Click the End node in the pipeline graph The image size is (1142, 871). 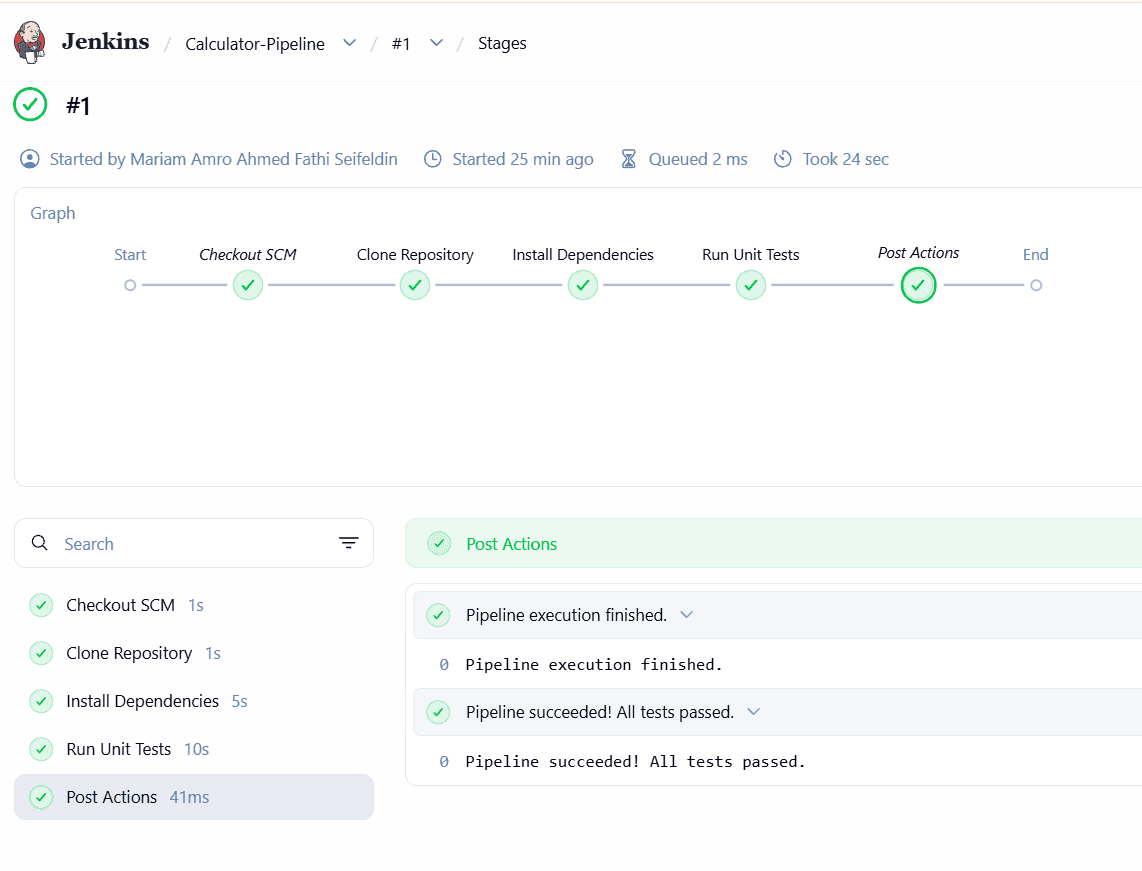click(1036, 285)
